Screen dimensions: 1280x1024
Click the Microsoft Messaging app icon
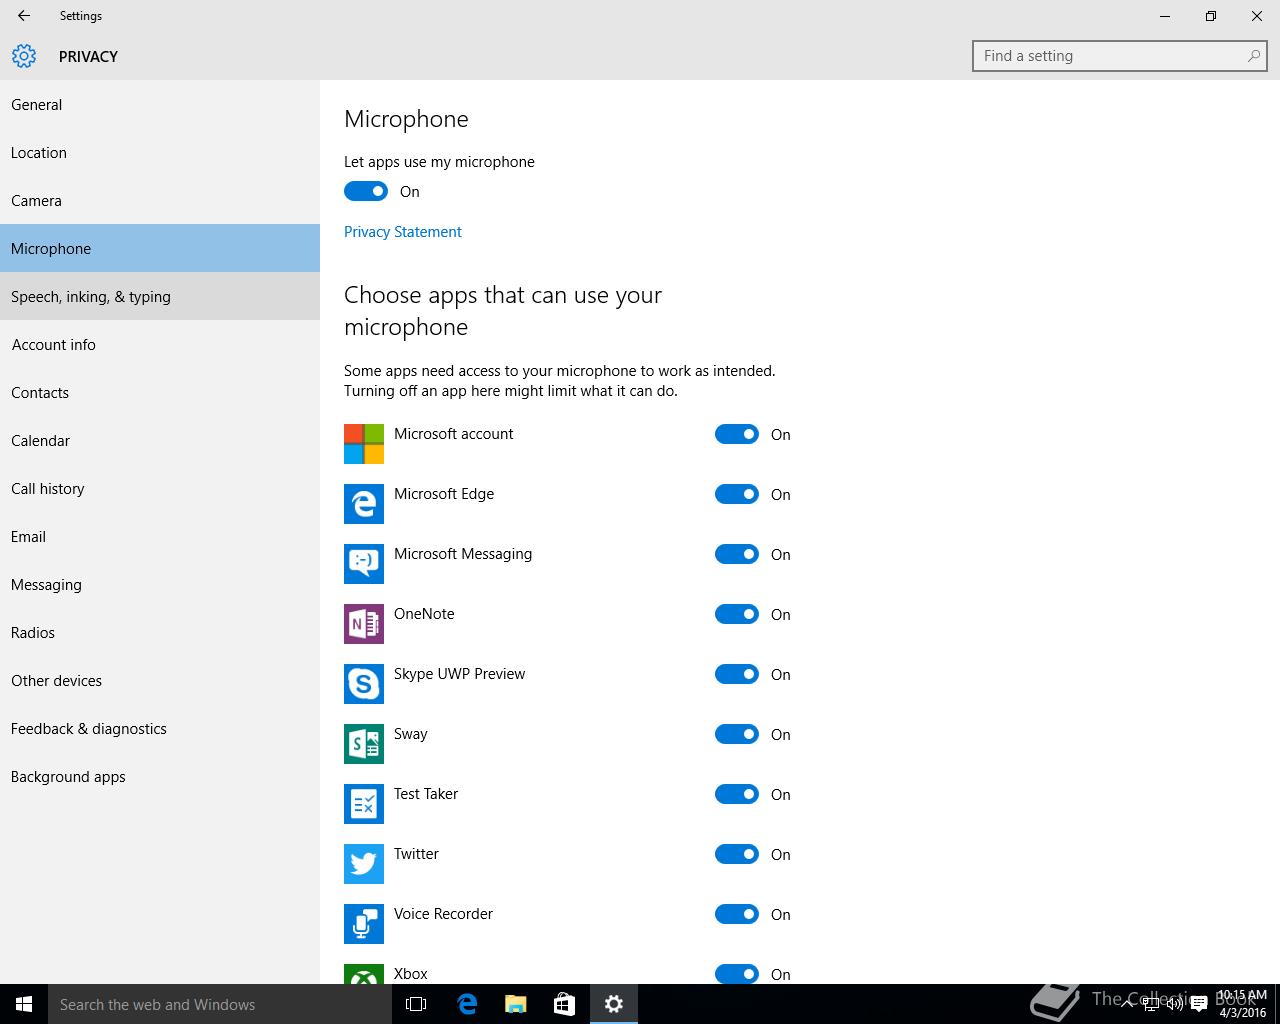point(364,564)
